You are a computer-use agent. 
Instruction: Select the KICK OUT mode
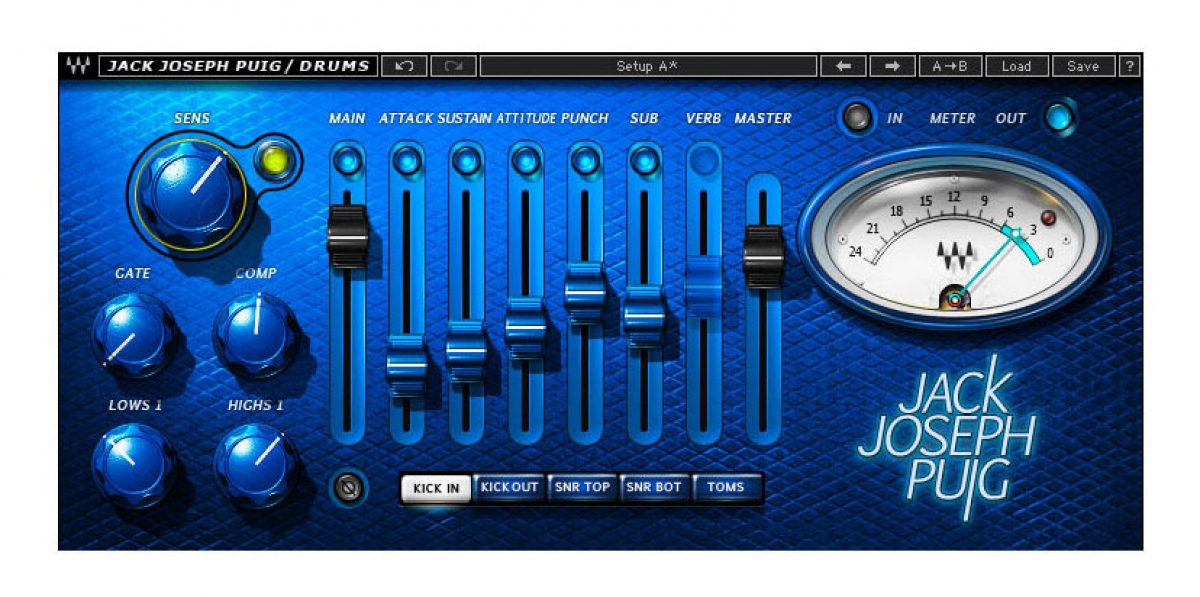point(509,488)
